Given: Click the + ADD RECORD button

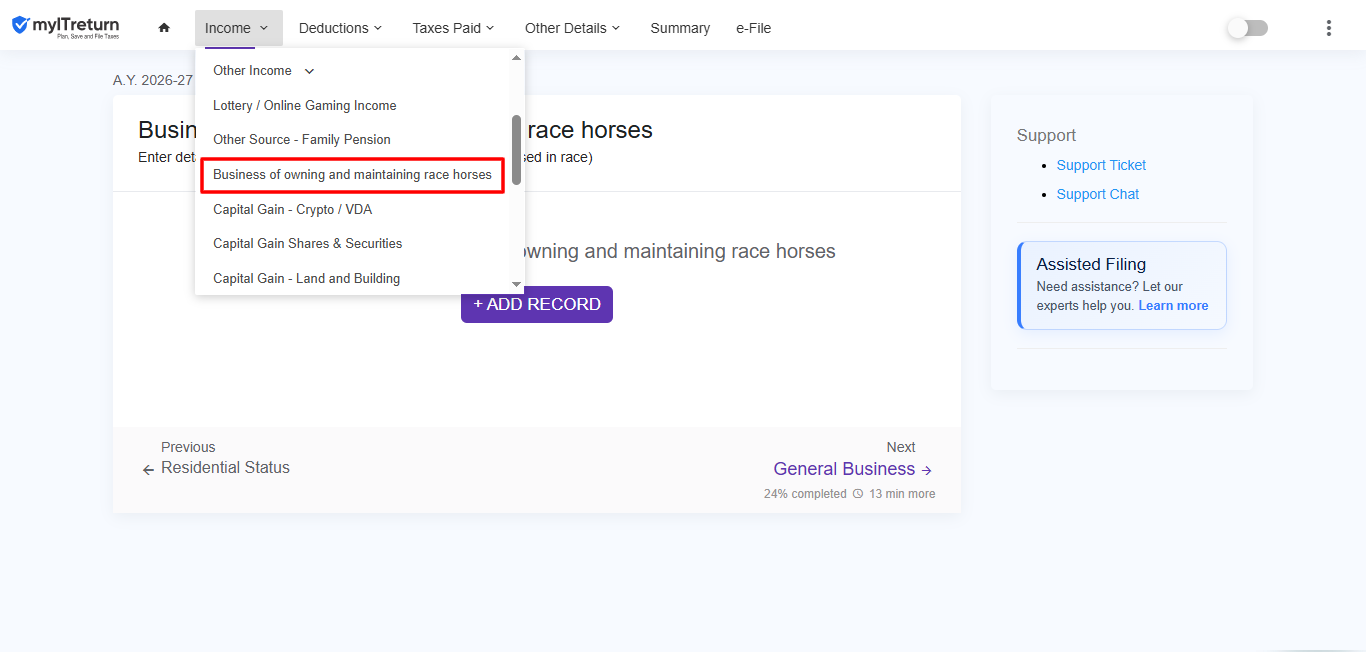Looking at the screenshot, I should [537, 304].
